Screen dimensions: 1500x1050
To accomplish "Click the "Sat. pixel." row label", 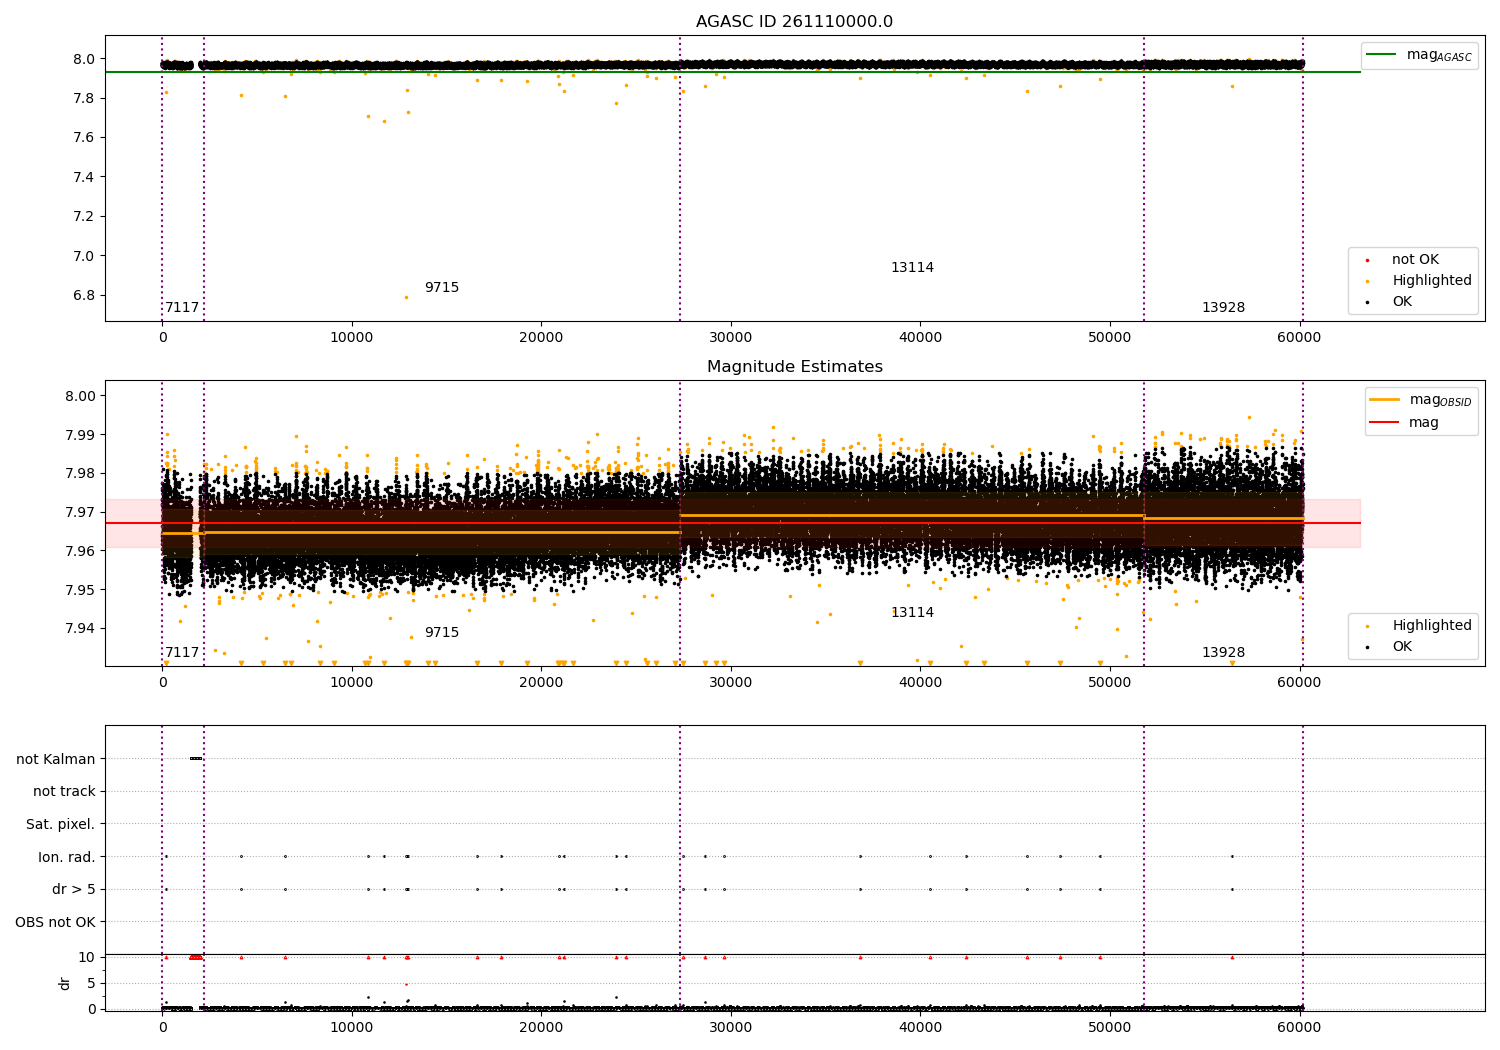I will pyautogui.click(x=61, y=825).
